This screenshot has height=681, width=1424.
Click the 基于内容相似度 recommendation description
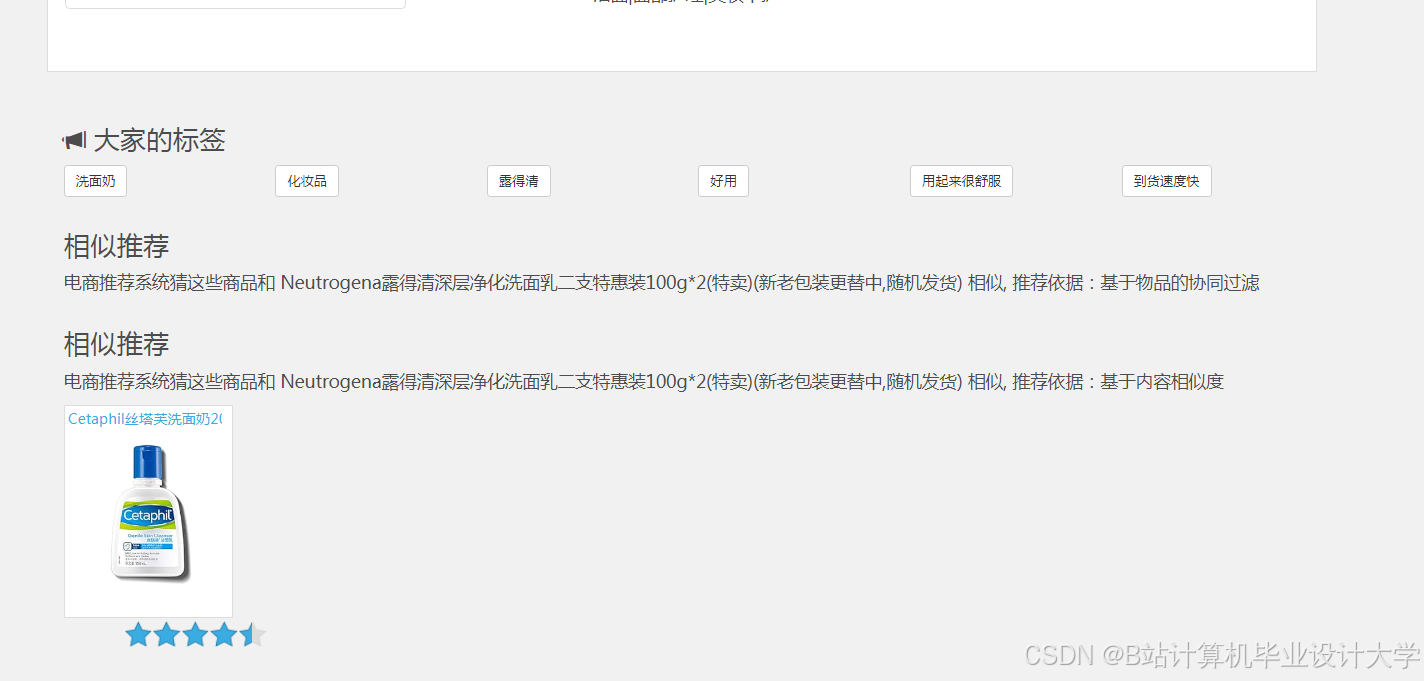[643, 381]
